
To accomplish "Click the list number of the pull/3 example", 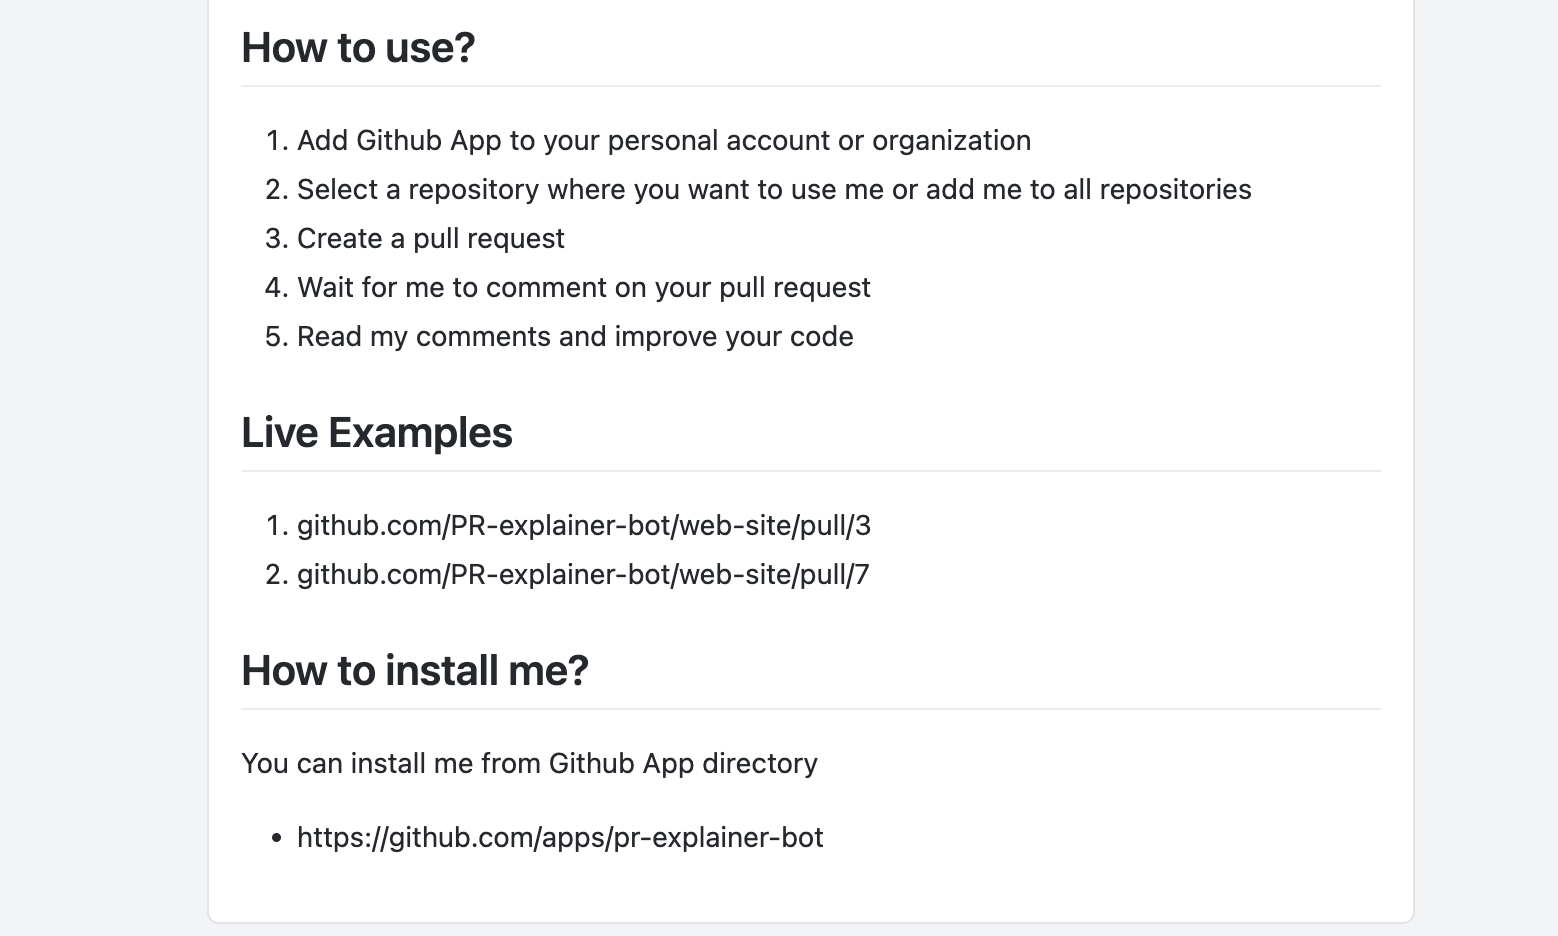I will (x=275, y=526).
